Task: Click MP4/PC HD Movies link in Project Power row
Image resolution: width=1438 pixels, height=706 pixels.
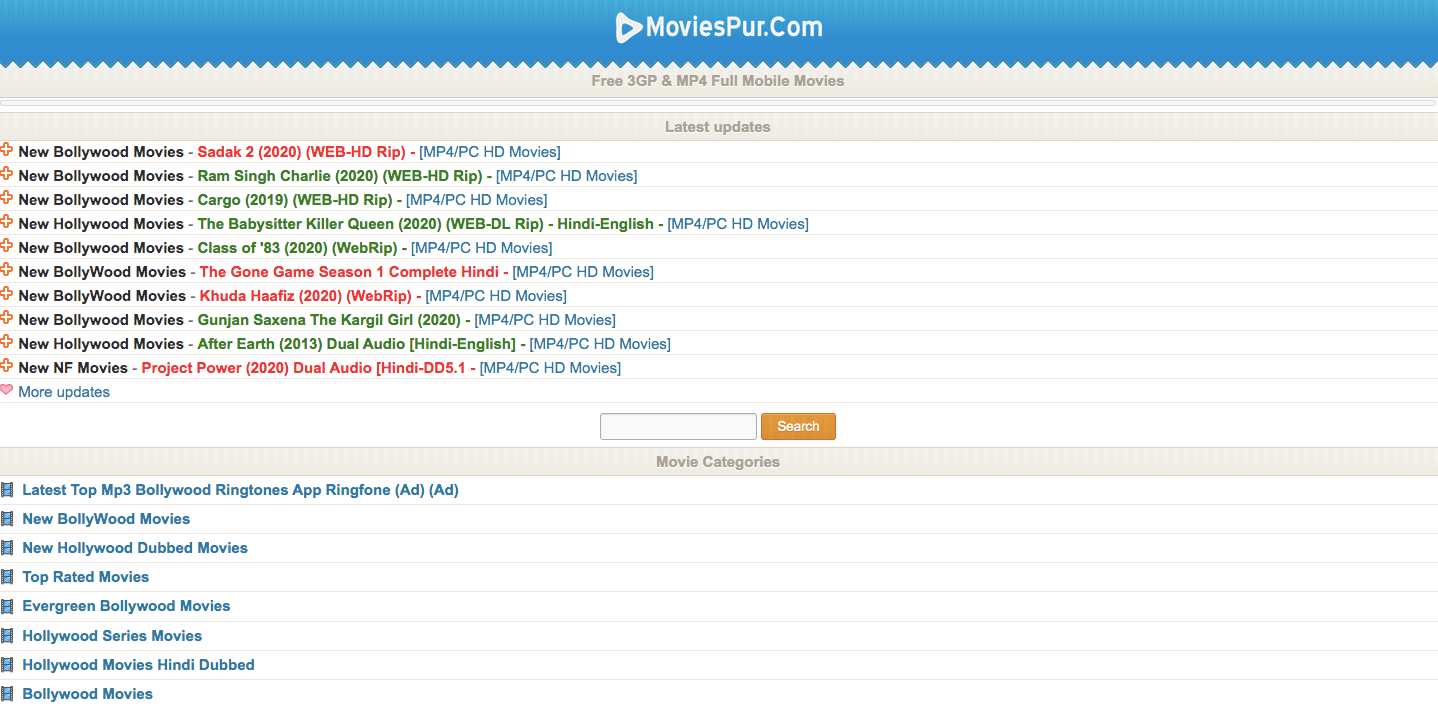Action: tap(550, 368)
